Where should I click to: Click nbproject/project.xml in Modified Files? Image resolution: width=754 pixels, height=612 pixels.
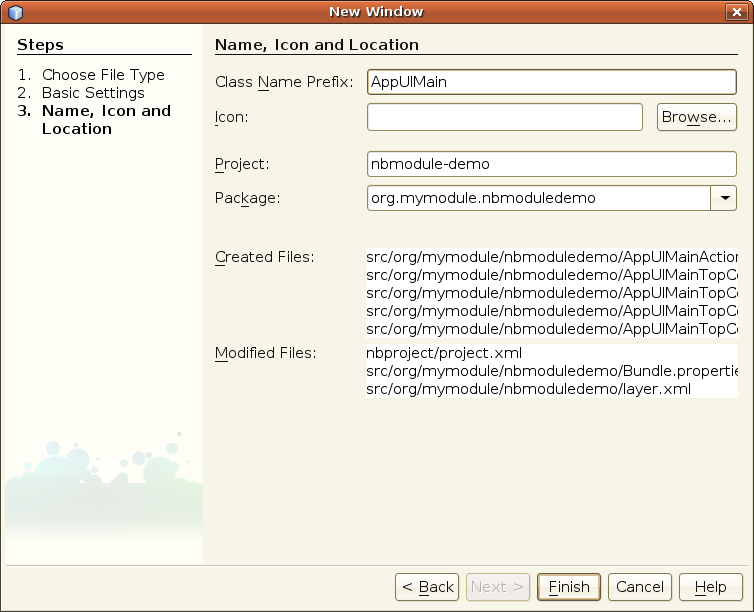click(444, 353)
